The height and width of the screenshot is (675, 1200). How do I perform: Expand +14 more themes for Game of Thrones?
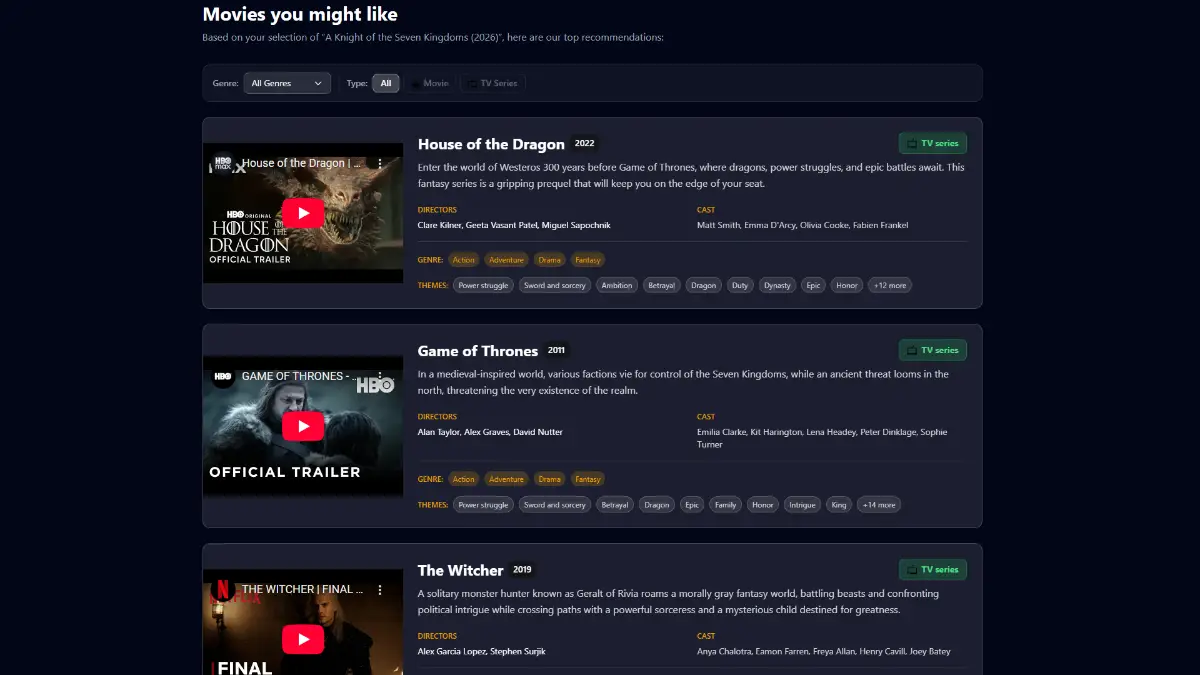point(878,505)
